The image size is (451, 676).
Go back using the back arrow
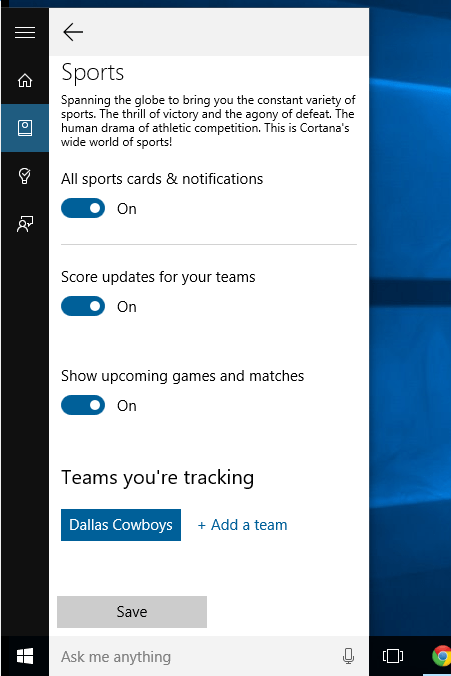point(73,32)
